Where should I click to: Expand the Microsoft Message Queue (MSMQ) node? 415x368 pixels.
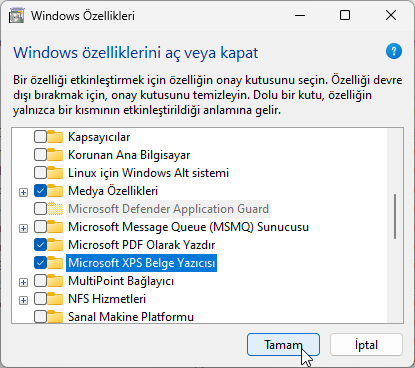[23, 228]
